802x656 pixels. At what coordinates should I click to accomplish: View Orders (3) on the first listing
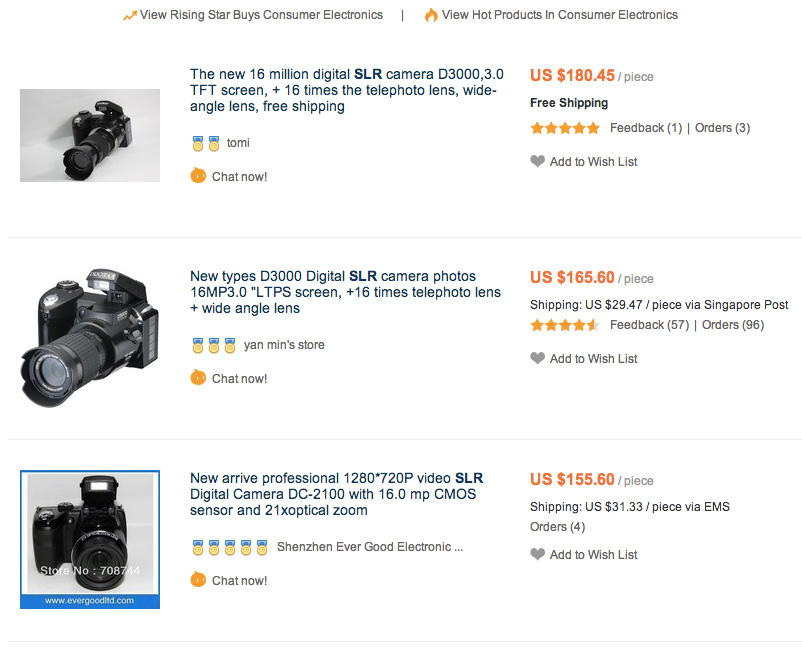[x=722, y=128]
